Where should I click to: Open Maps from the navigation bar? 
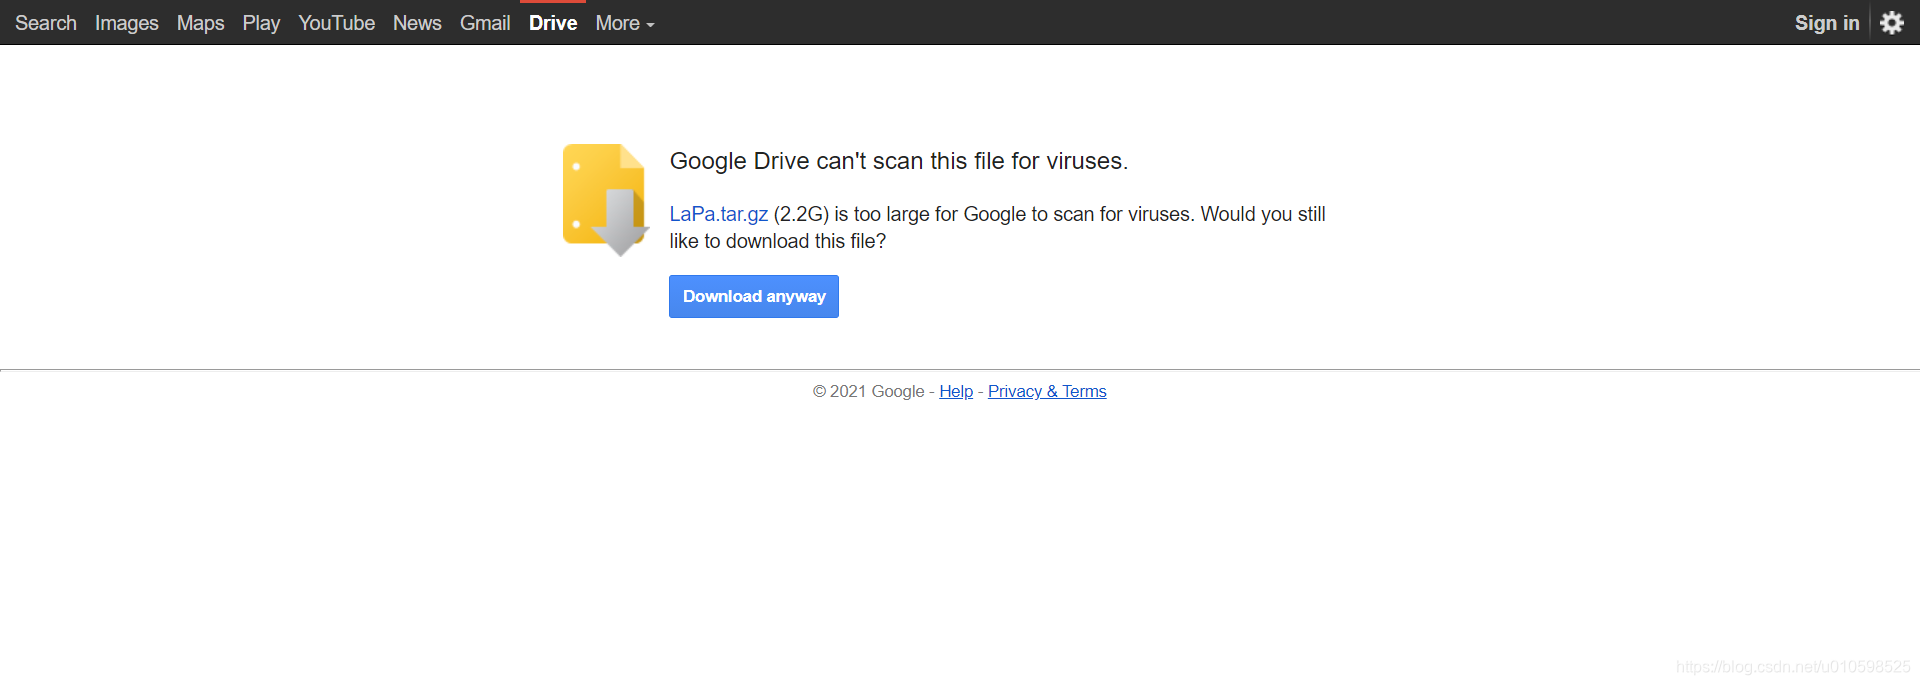coord(200,23)
